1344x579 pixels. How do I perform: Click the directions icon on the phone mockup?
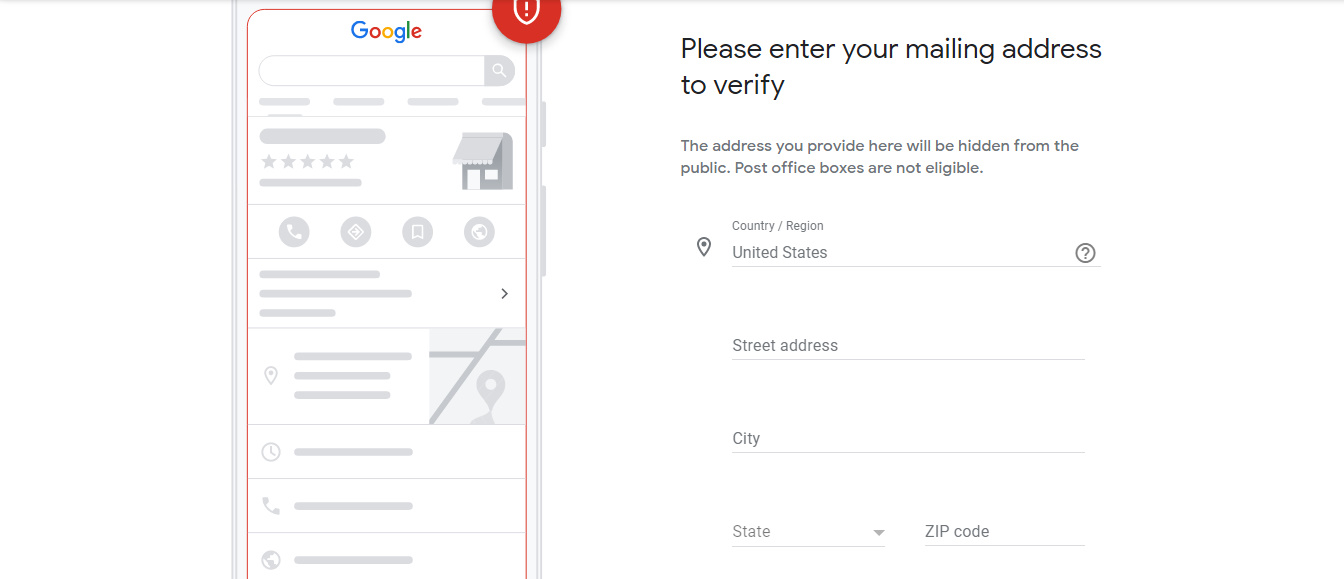tap(355, 231)
